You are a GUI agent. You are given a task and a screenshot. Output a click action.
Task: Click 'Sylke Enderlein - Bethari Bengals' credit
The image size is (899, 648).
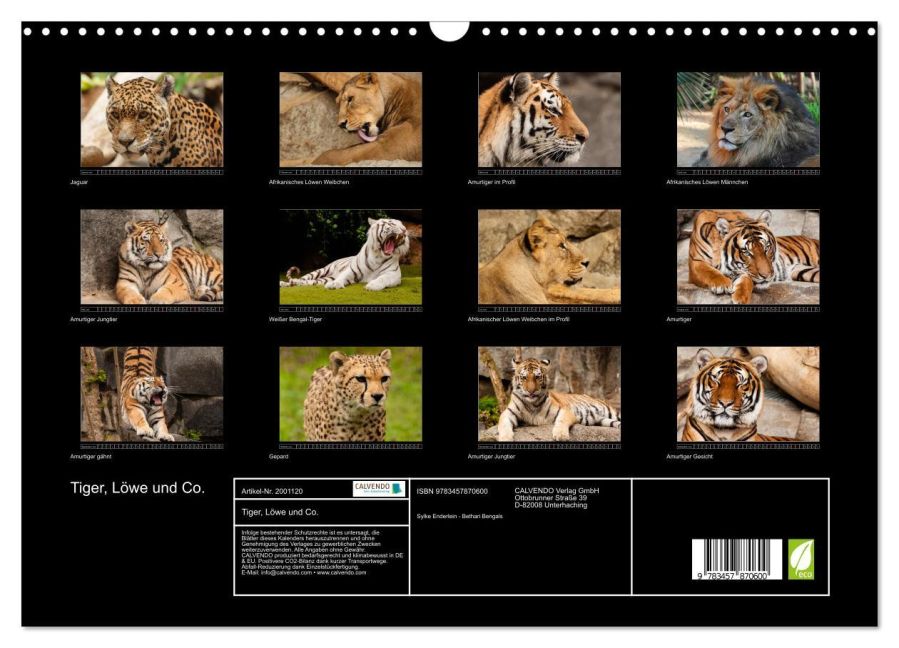tap(460, 516)
